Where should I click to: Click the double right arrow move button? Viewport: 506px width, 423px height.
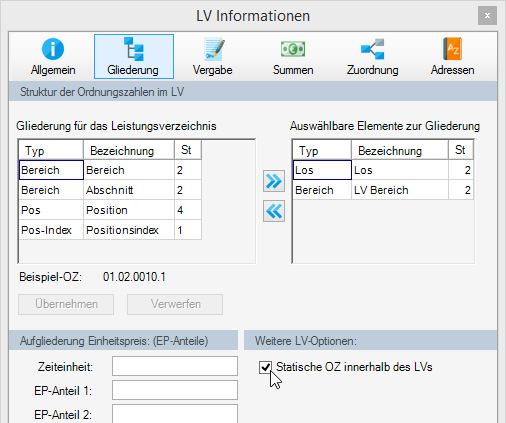[274, 181]
